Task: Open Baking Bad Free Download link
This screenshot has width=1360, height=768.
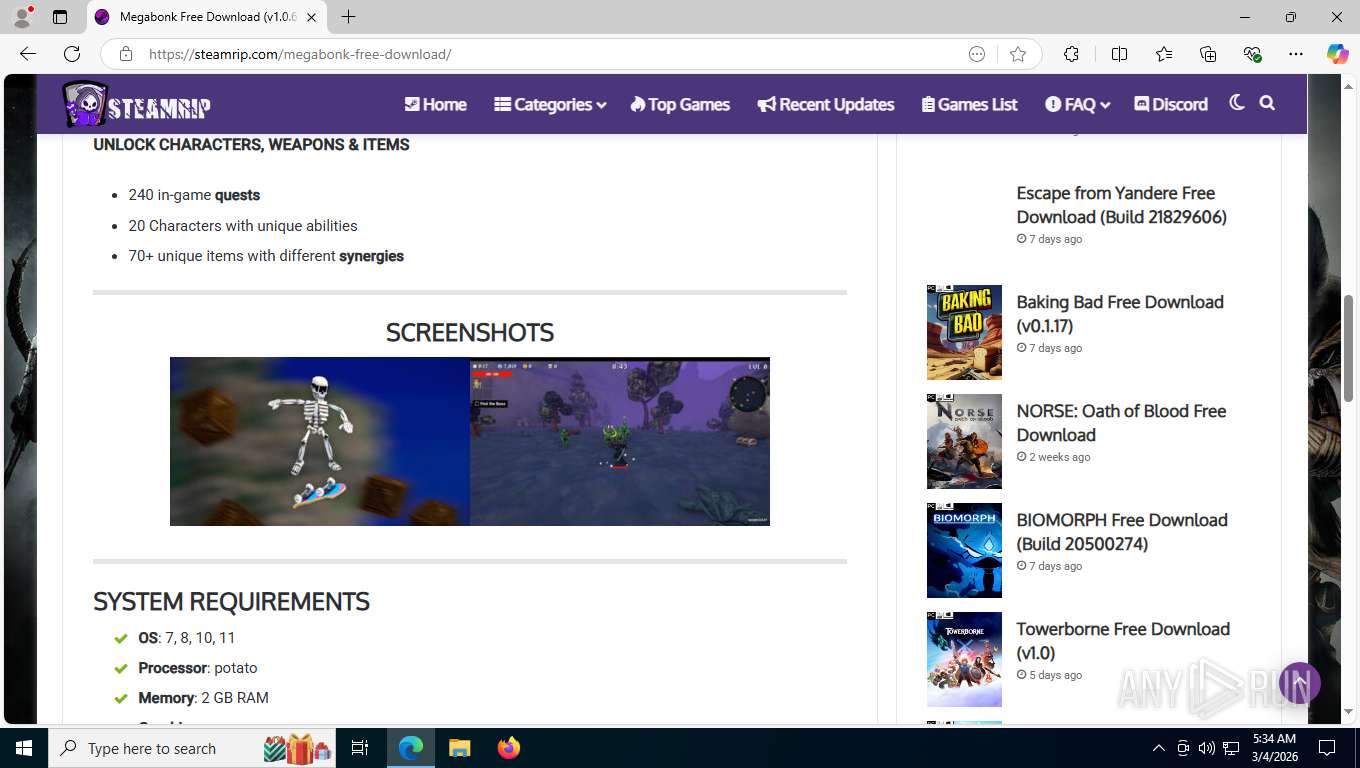Action: point(1120,314)
